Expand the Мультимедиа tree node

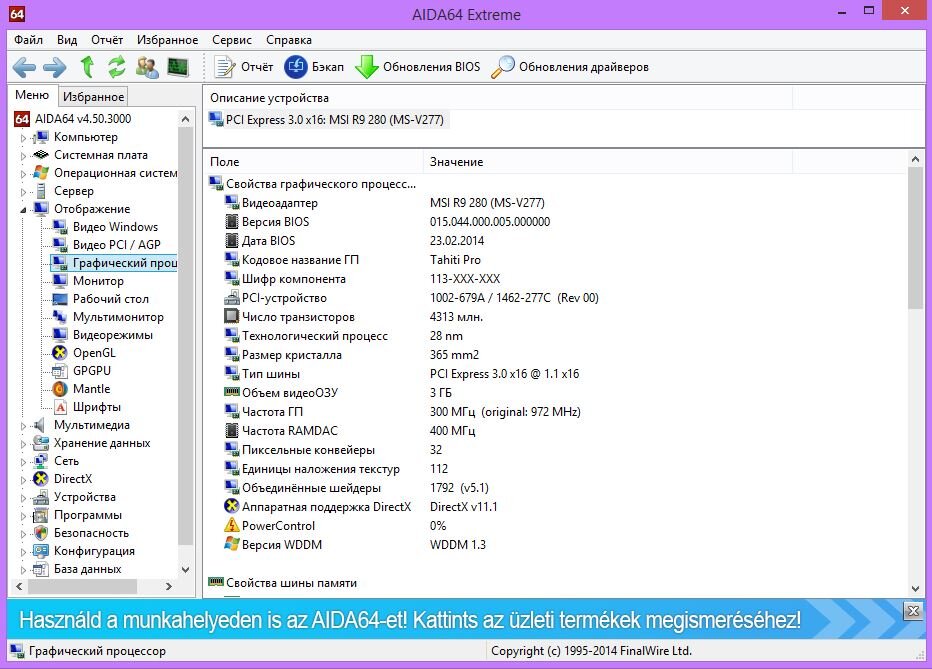[23, 426]
